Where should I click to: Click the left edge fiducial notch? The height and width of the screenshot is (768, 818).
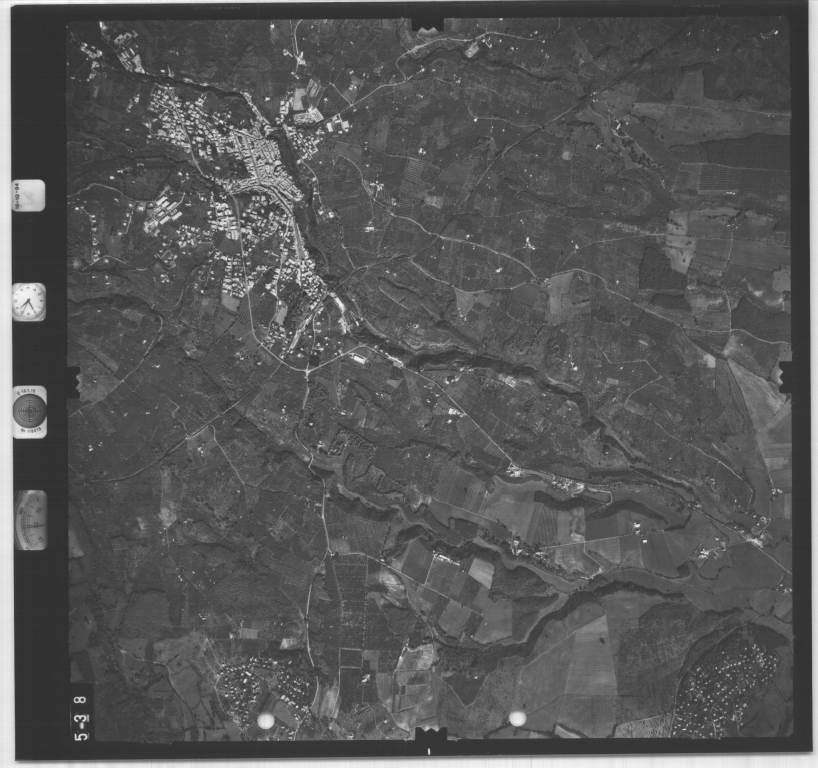(x=72, y=378)
